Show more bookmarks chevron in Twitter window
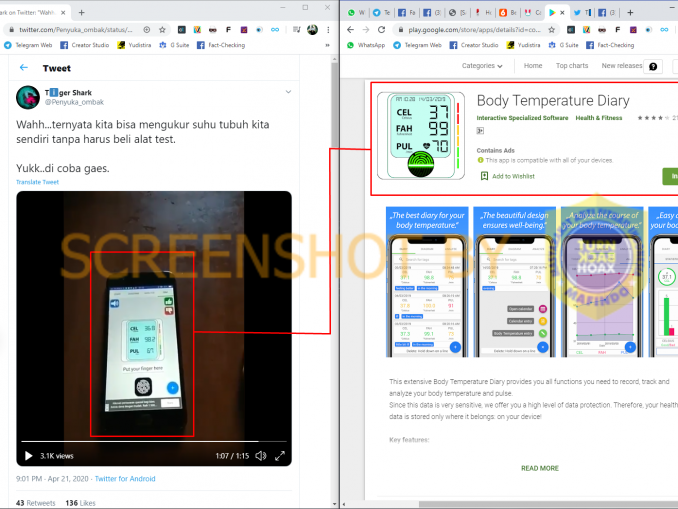 point(327,45)
